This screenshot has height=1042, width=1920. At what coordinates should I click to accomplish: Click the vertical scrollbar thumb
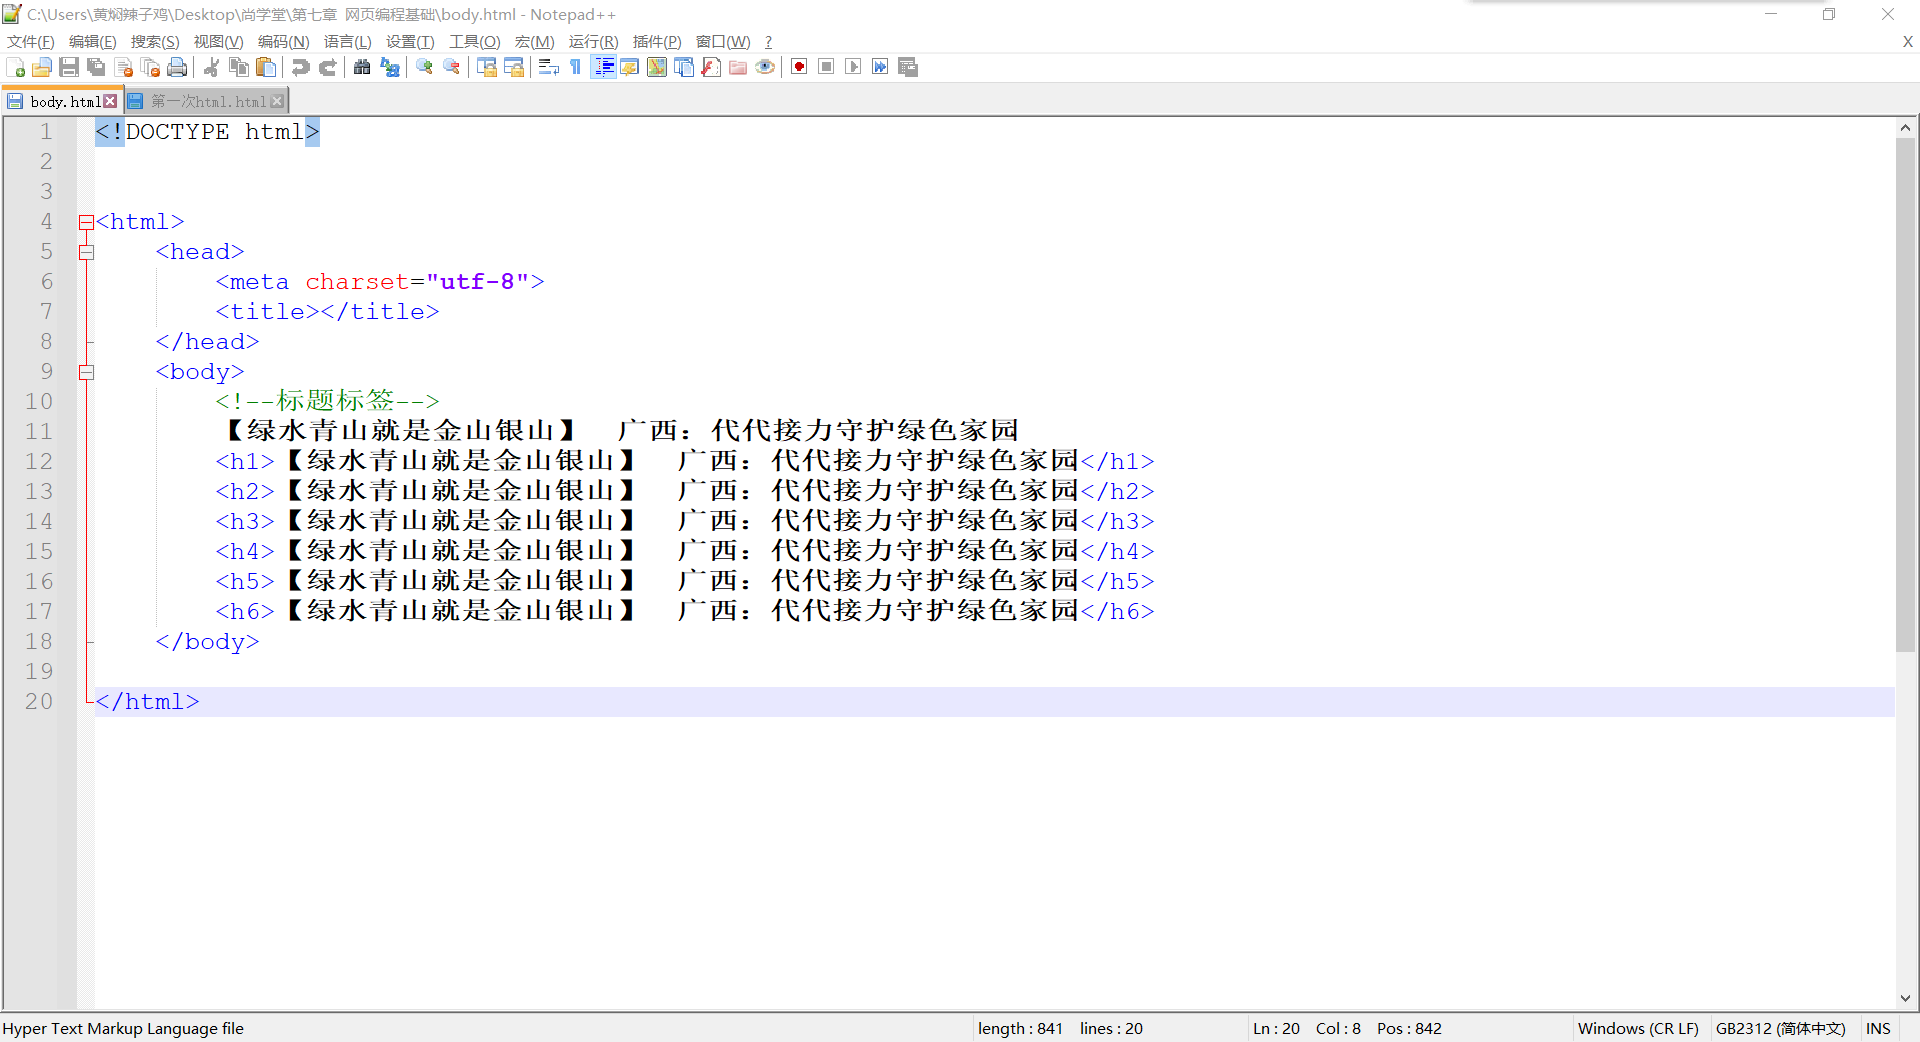pyautogui.click(x=1905, y=395)
